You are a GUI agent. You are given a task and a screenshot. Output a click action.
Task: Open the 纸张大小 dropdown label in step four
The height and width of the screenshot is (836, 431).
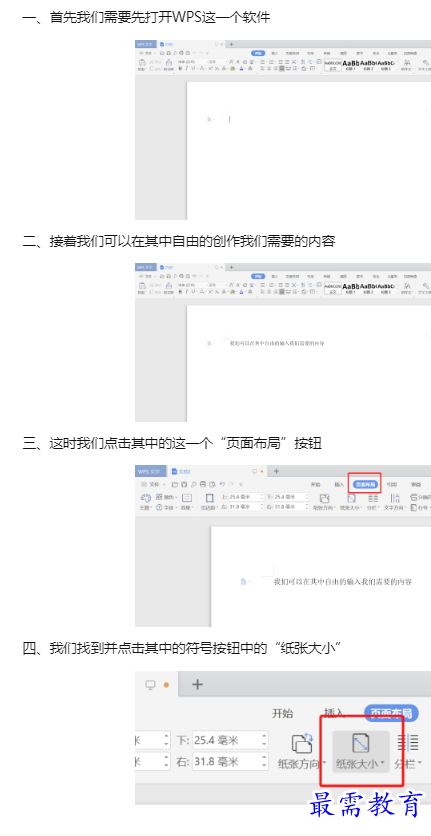pyautogui.click(x=360, y=763)
